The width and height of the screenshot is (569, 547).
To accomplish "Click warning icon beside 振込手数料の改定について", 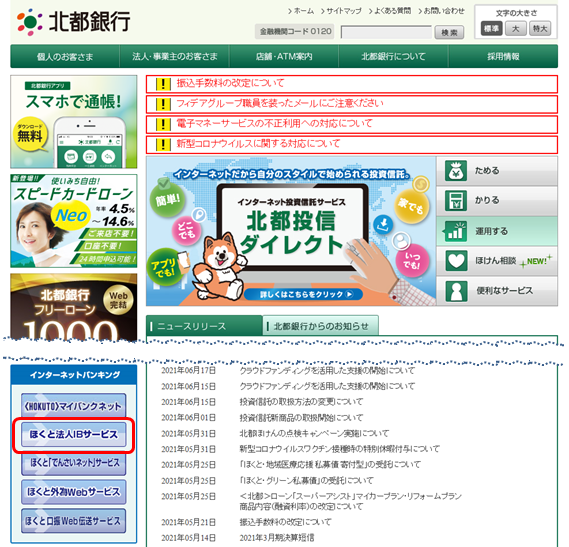I will [163, 84].
